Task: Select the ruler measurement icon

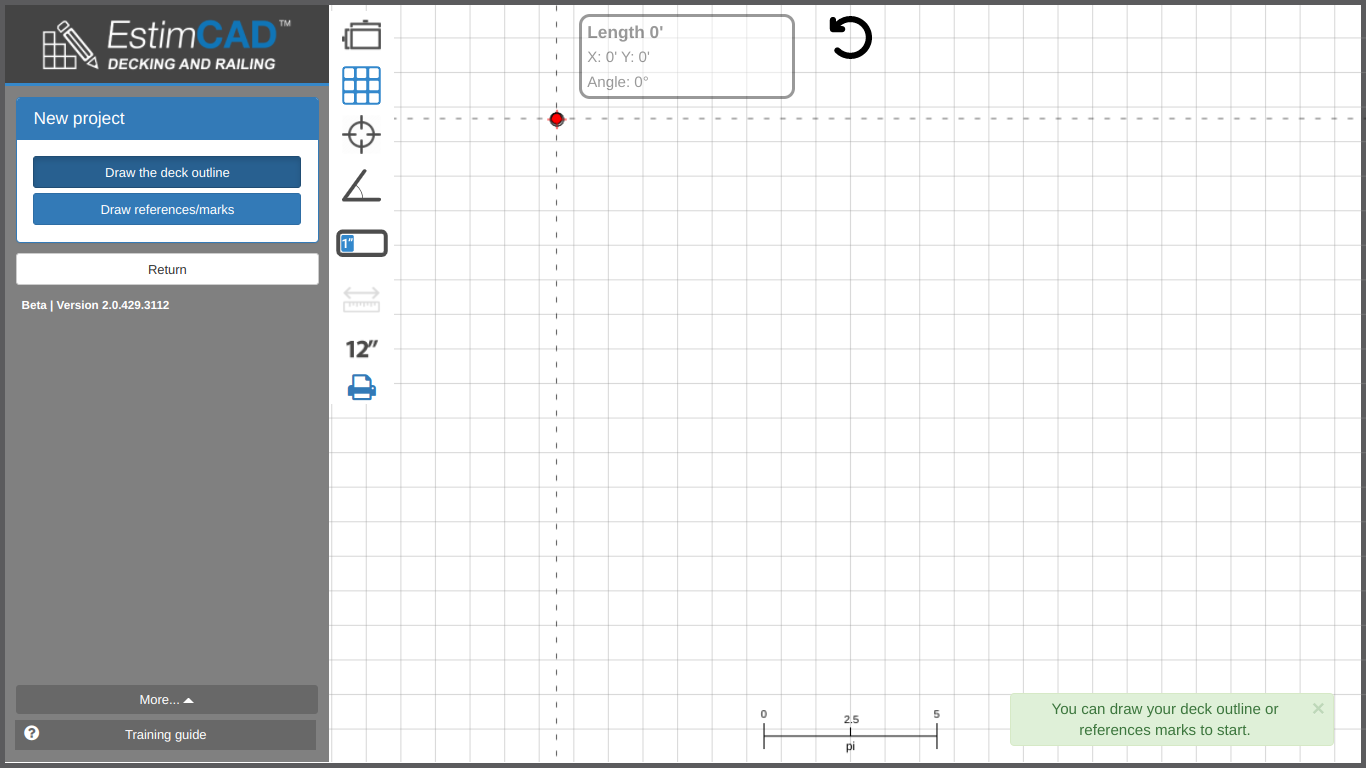Action: 361,299
